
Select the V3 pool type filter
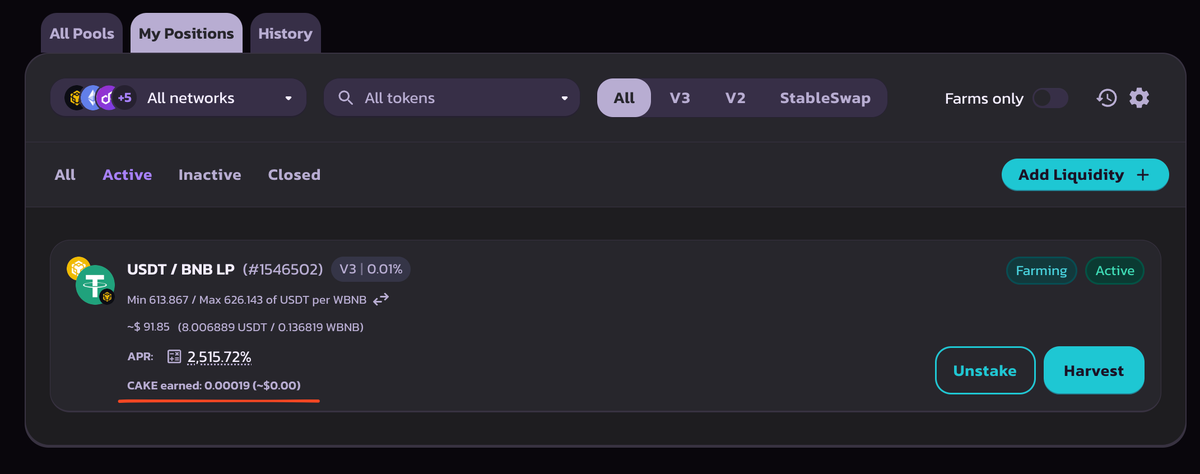point(680,98)
